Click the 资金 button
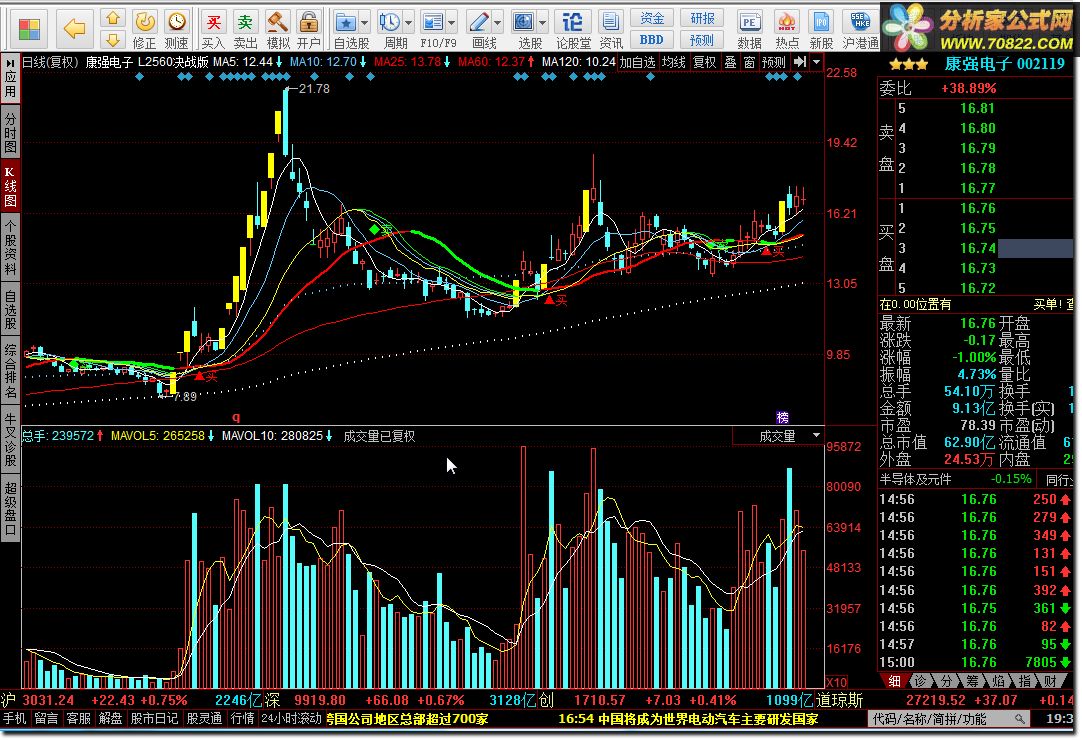The image size is (1082, 740). 652,18
